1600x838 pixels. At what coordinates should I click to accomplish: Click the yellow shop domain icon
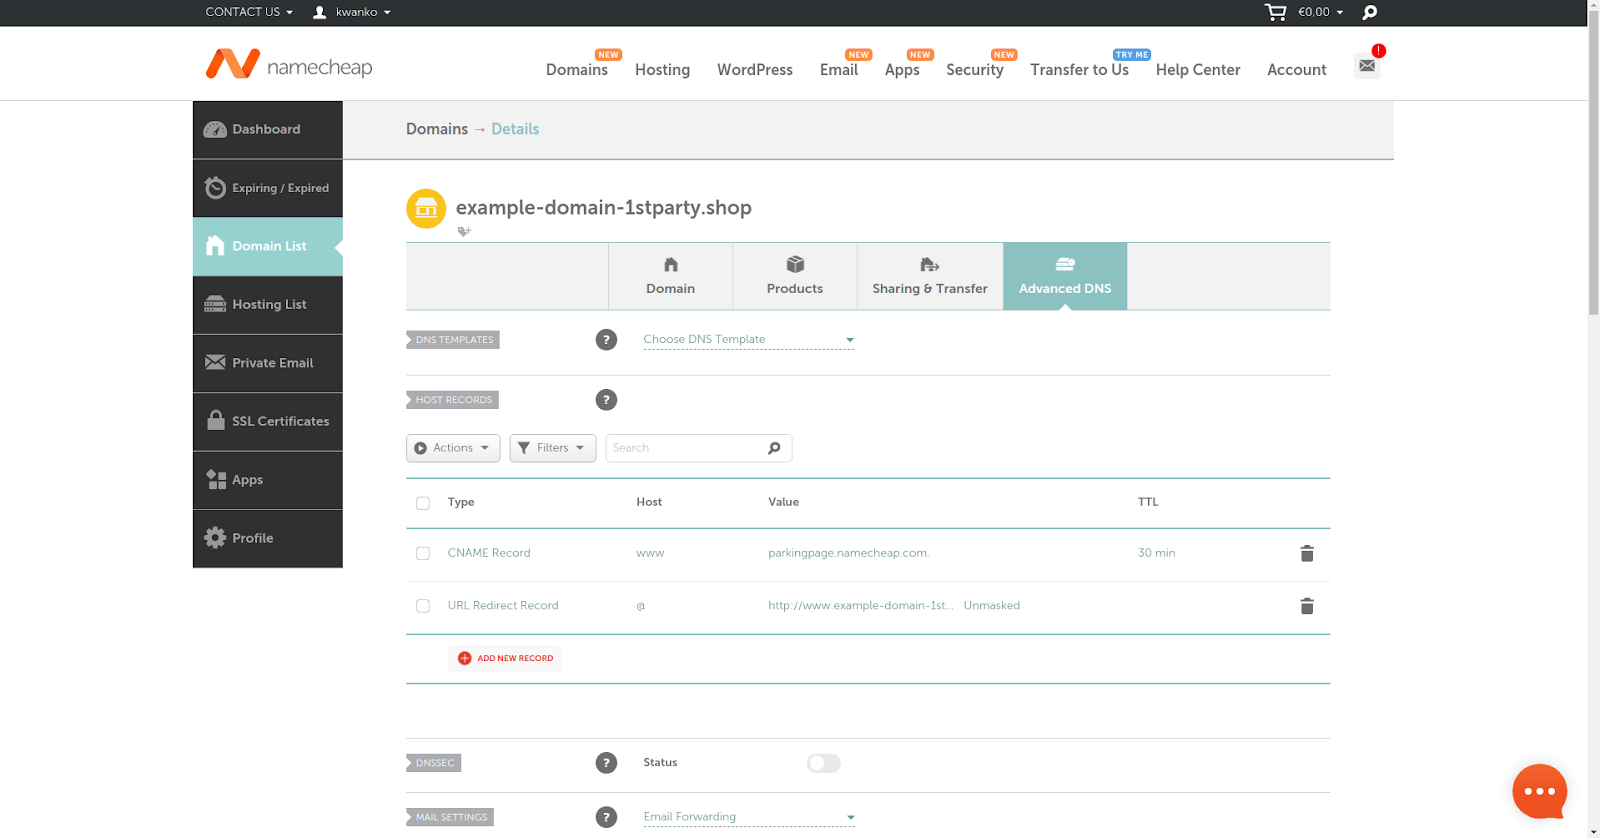pyautogui.click(x=426, y=208)
